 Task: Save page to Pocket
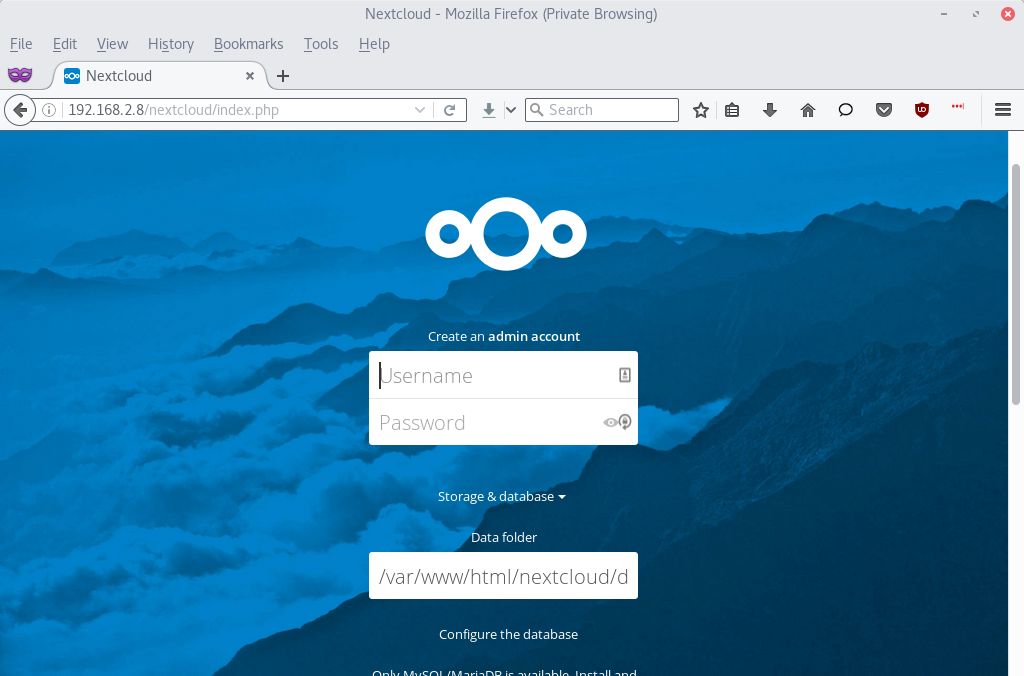(x=884, y=110)
